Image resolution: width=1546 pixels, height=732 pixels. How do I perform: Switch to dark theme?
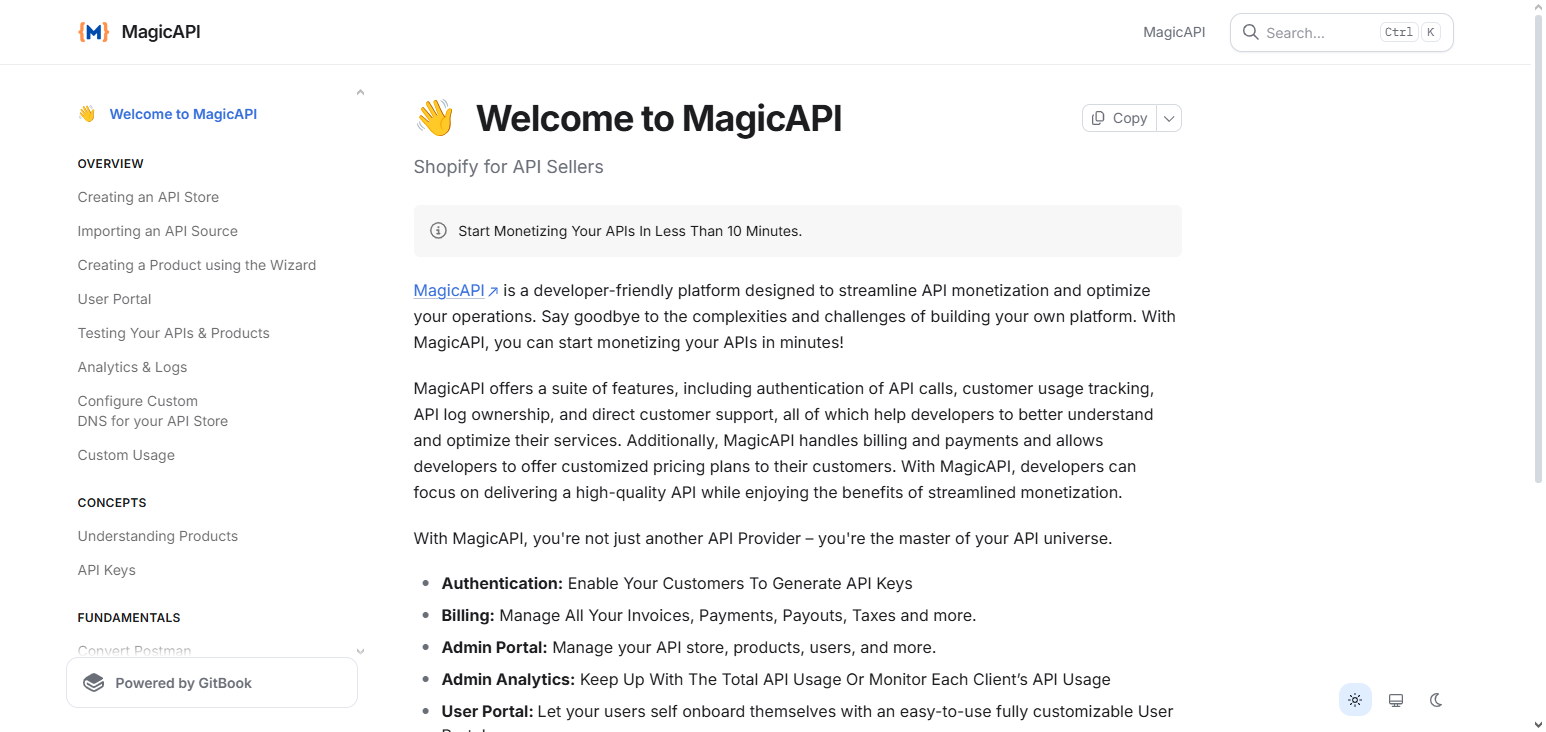point(1436,700)
